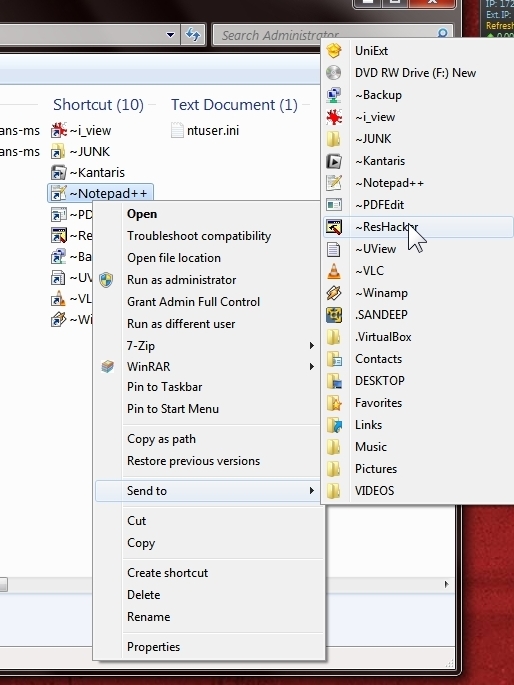Click the .VirtualBox folder icon
Screen dimensions: 514x685
click(x=334, y=337)
